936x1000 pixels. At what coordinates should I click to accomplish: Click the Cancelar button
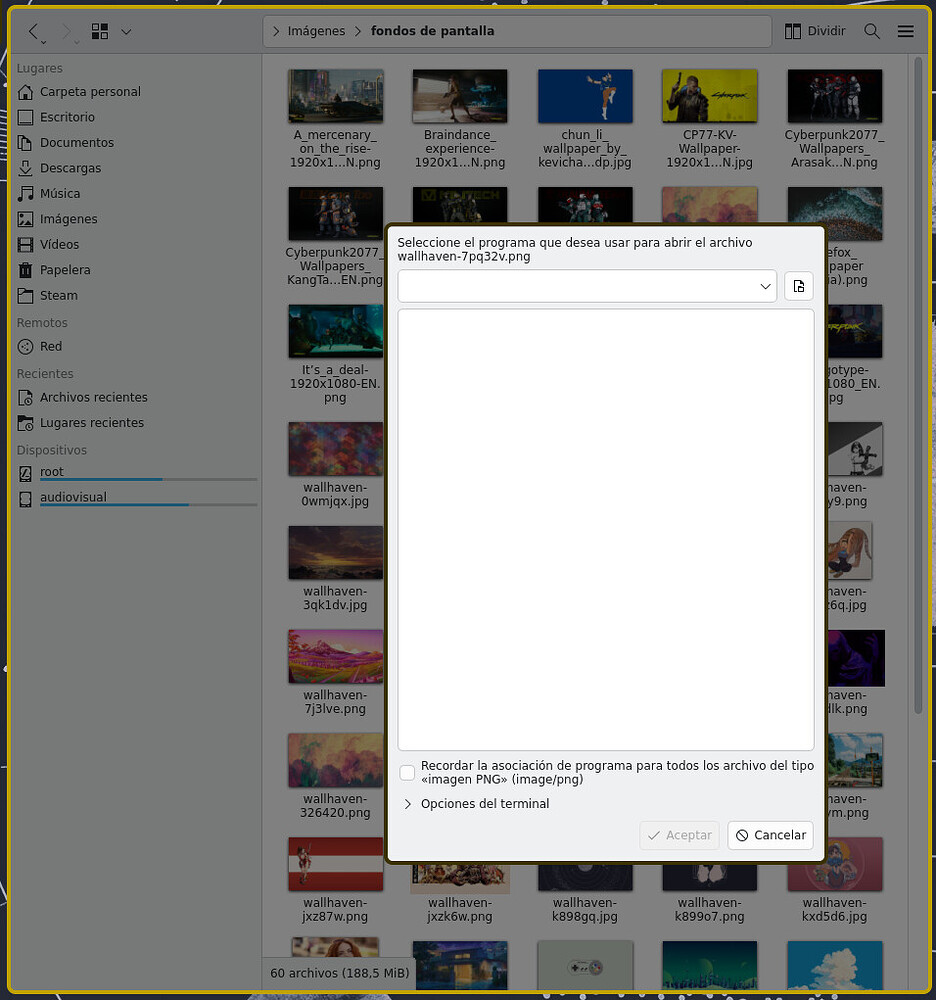(769, 835)
